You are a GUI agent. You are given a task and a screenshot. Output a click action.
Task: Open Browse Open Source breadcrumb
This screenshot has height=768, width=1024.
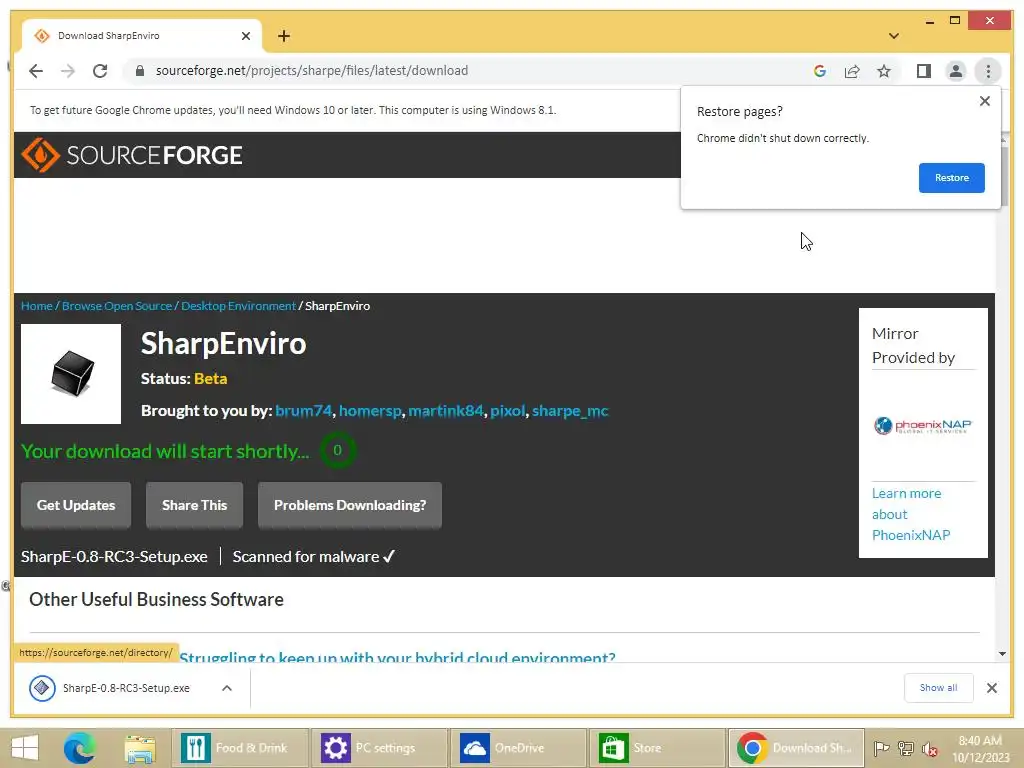pyautogui.click(x=117, y=306)
